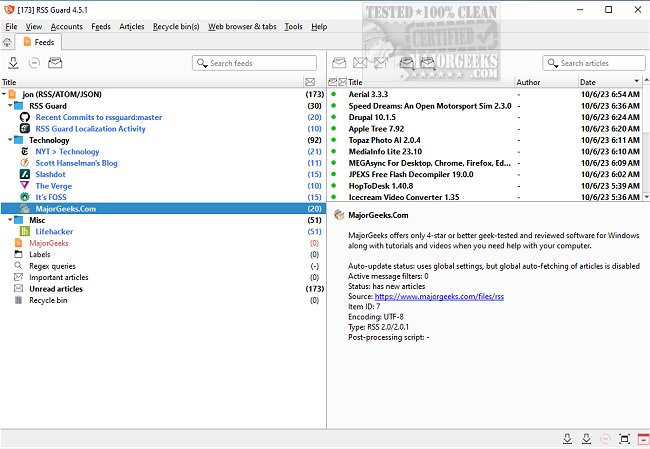The height and width of the screenshot is (449, 650).
Task: Switch to the Feeds tab
Action: pos(39,42)
